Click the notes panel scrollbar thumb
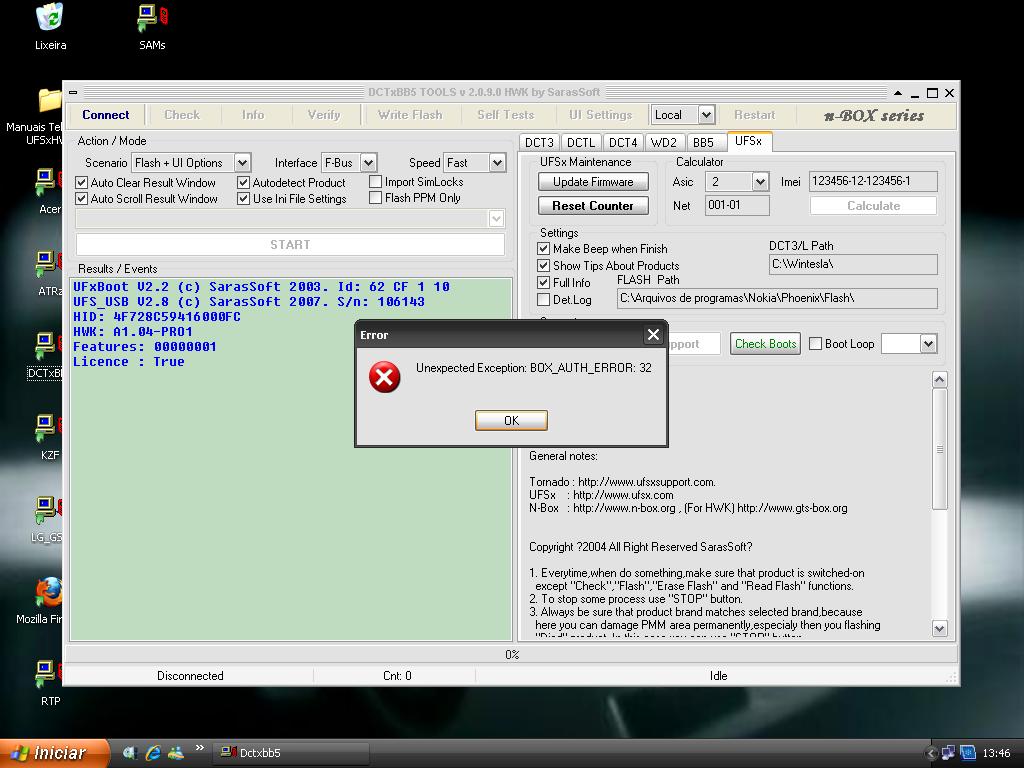This screenshot has width=1024, height=768. [940, 449]
